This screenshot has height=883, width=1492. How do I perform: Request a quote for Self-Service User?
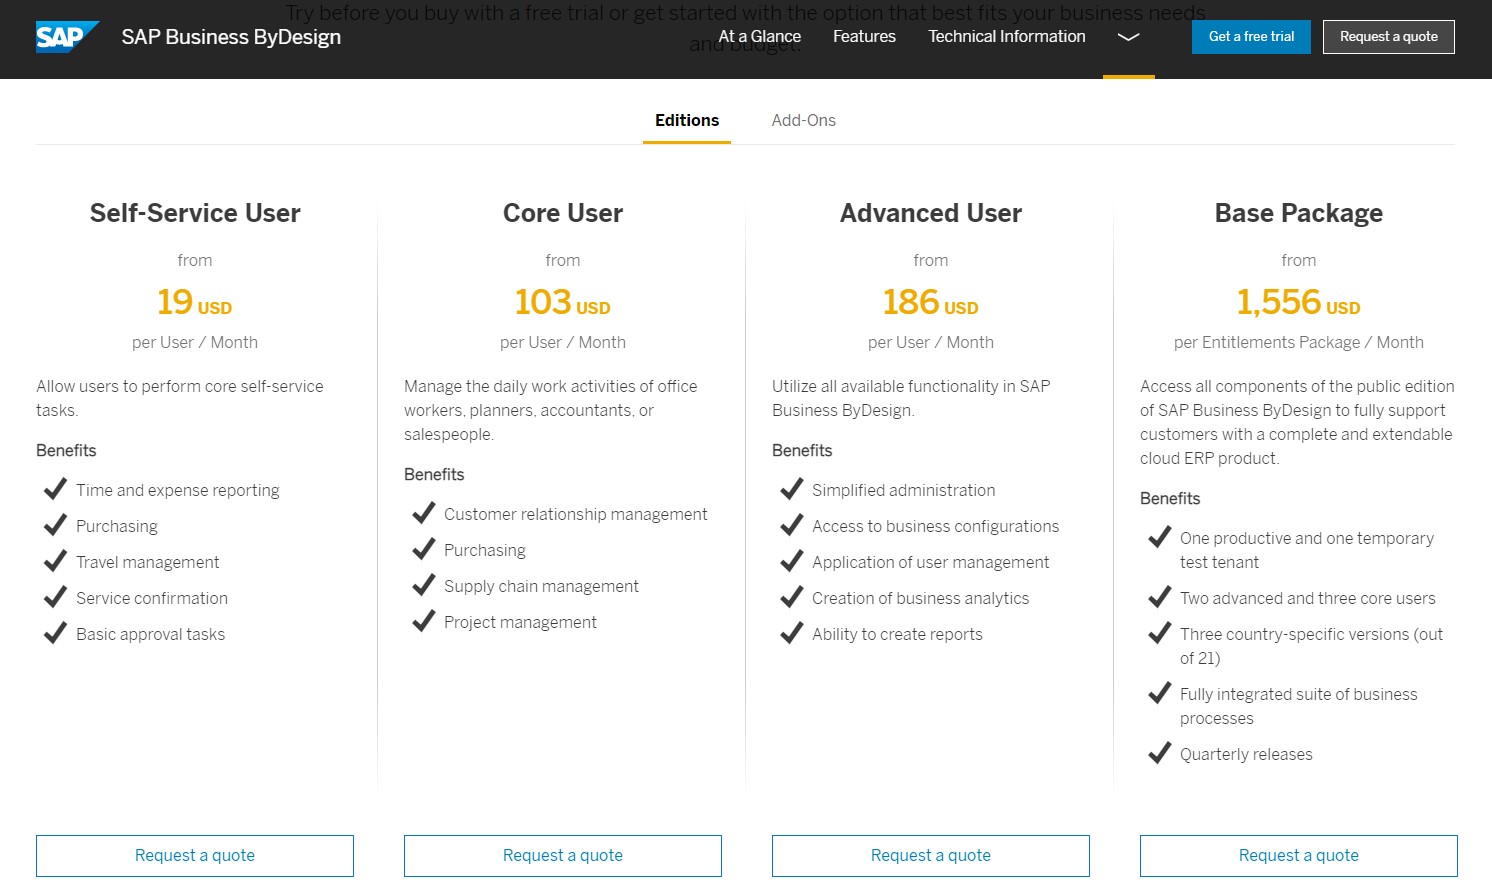tap(195, 856)
